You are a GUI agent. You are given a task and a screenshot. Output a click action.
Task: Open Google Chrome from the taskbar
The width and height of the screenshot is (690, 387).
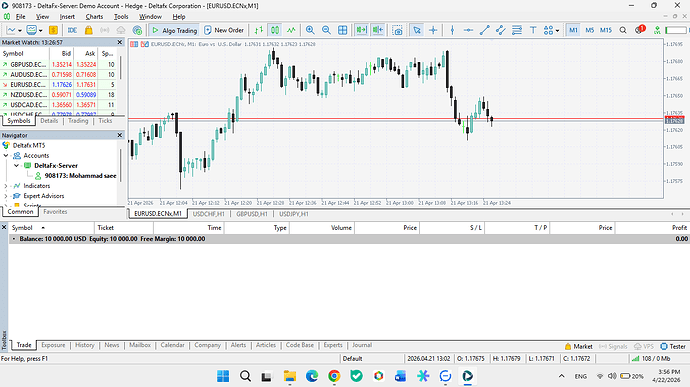click(x=334, y=376)
